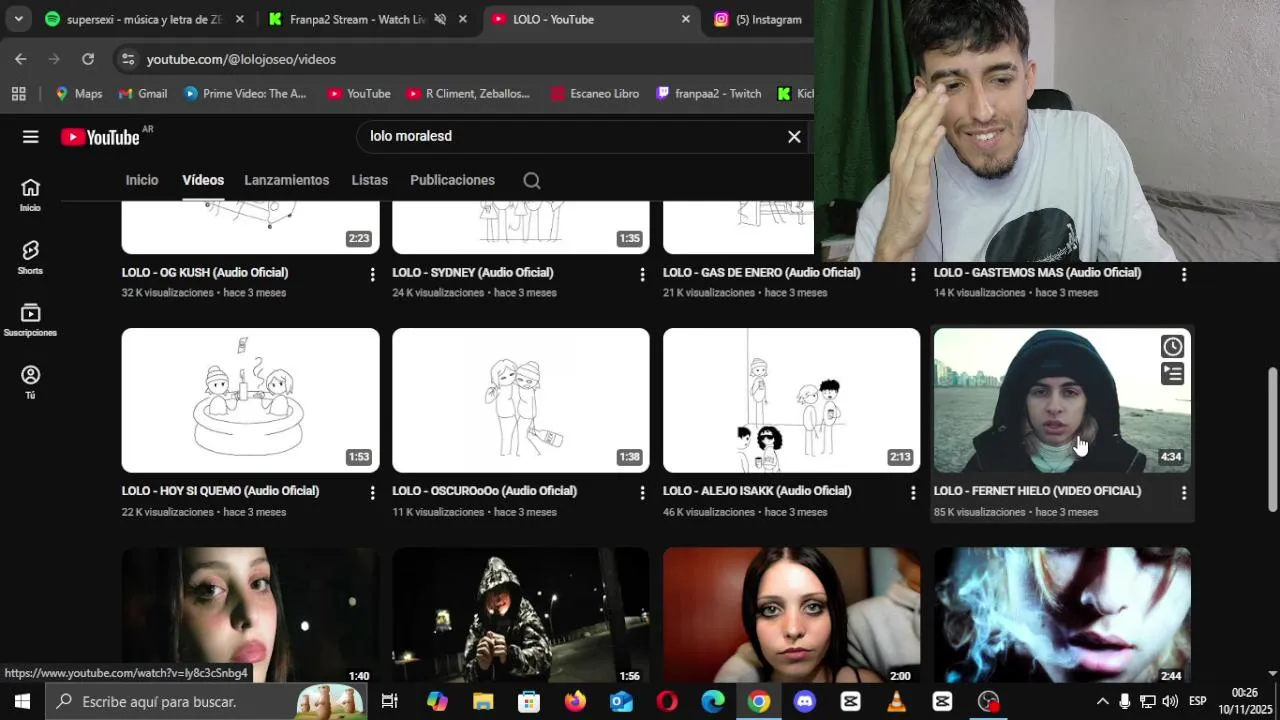
Task: Open LOLO - ALEJO ISAKK title link
Action: pos(757,491)
